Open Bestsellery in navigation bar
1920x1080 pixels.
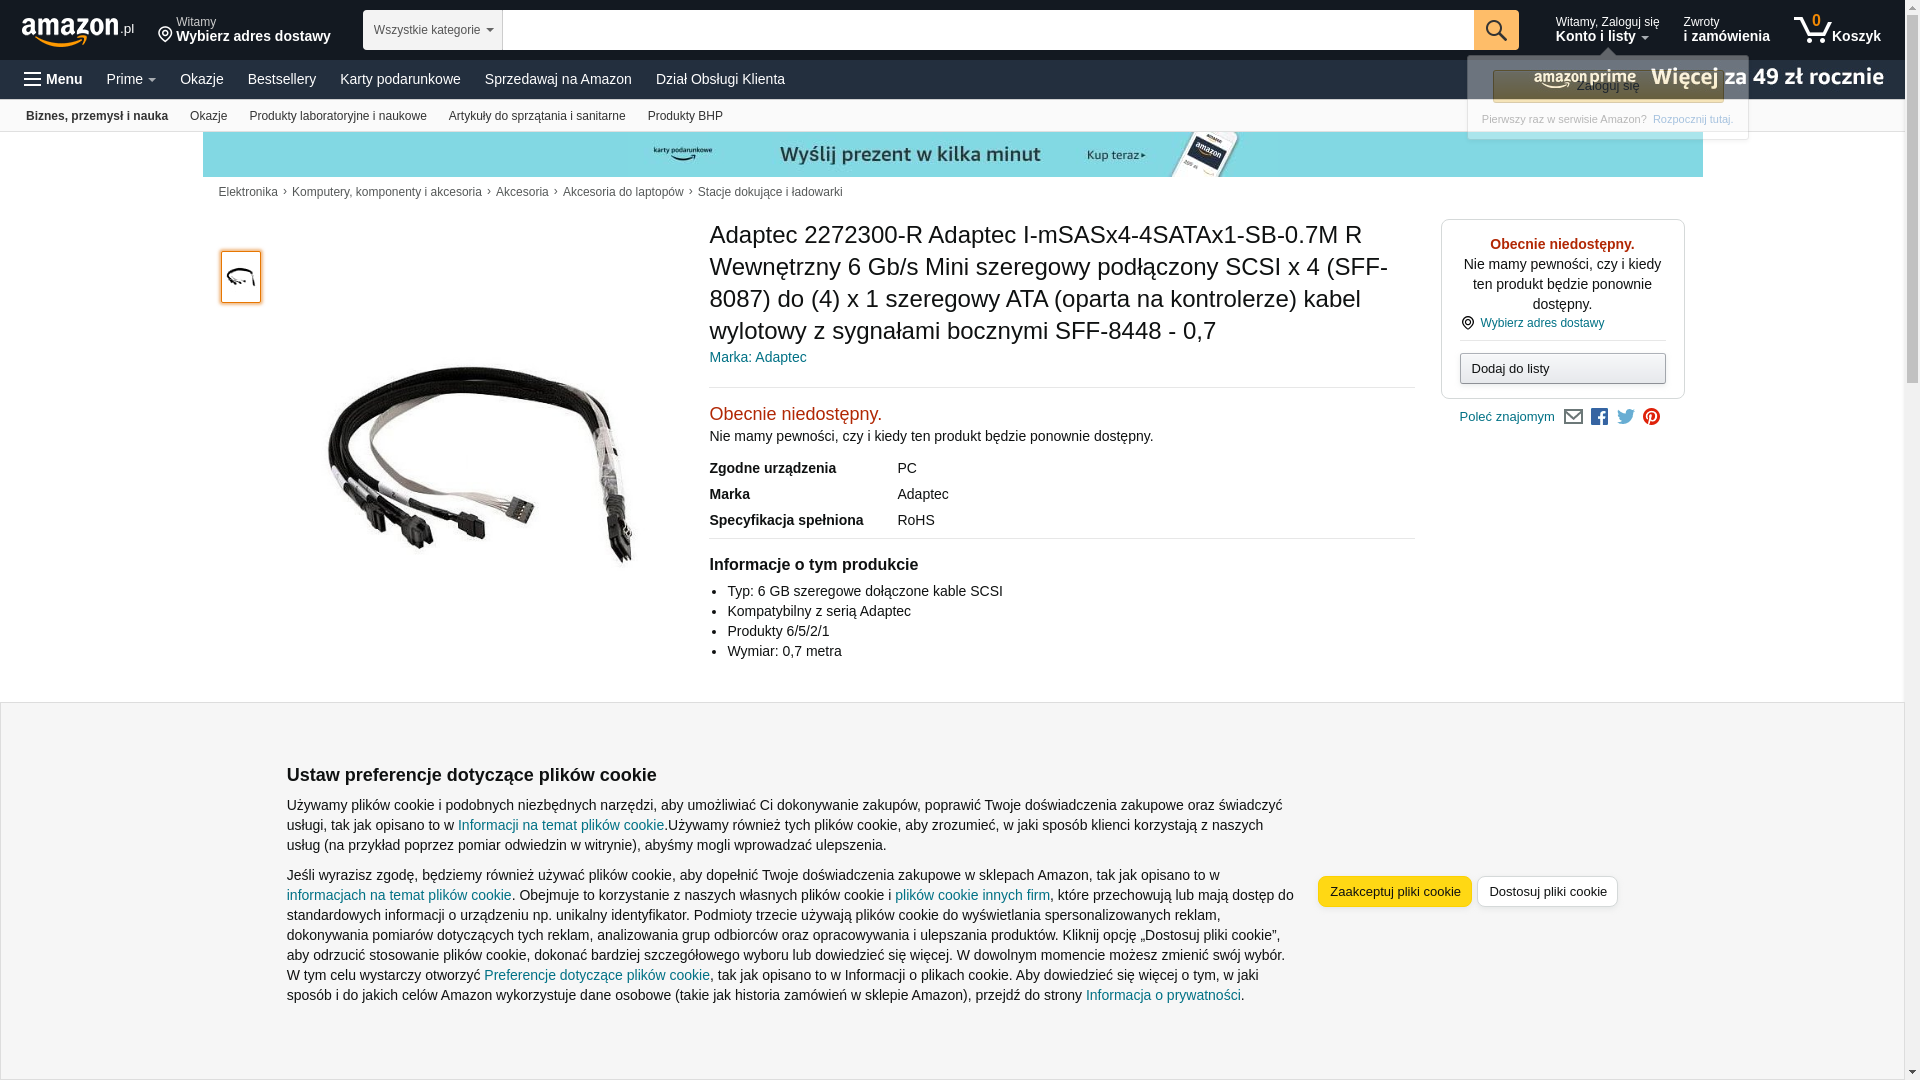pyautogui.click(x=282, y=79)
